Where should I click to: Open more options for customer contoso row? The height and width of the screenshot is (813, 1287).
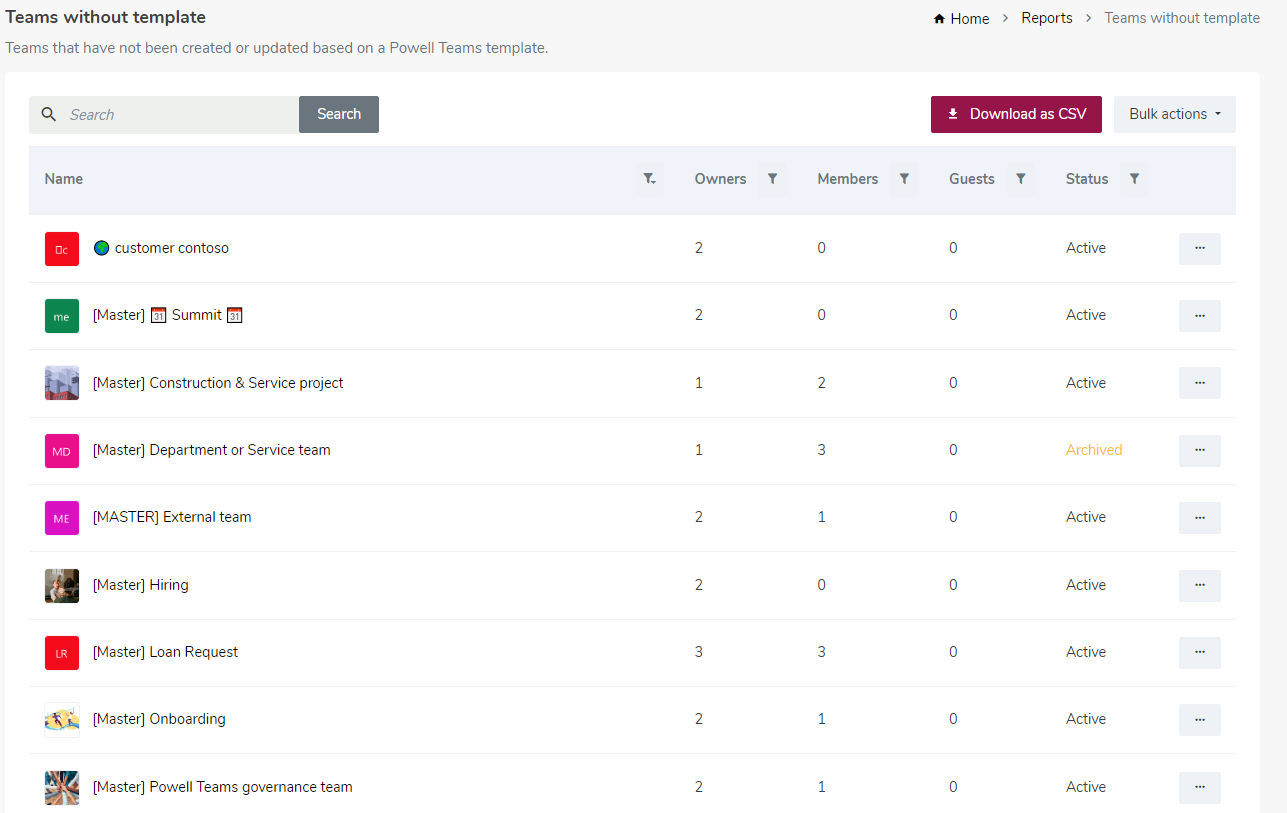1200,248
